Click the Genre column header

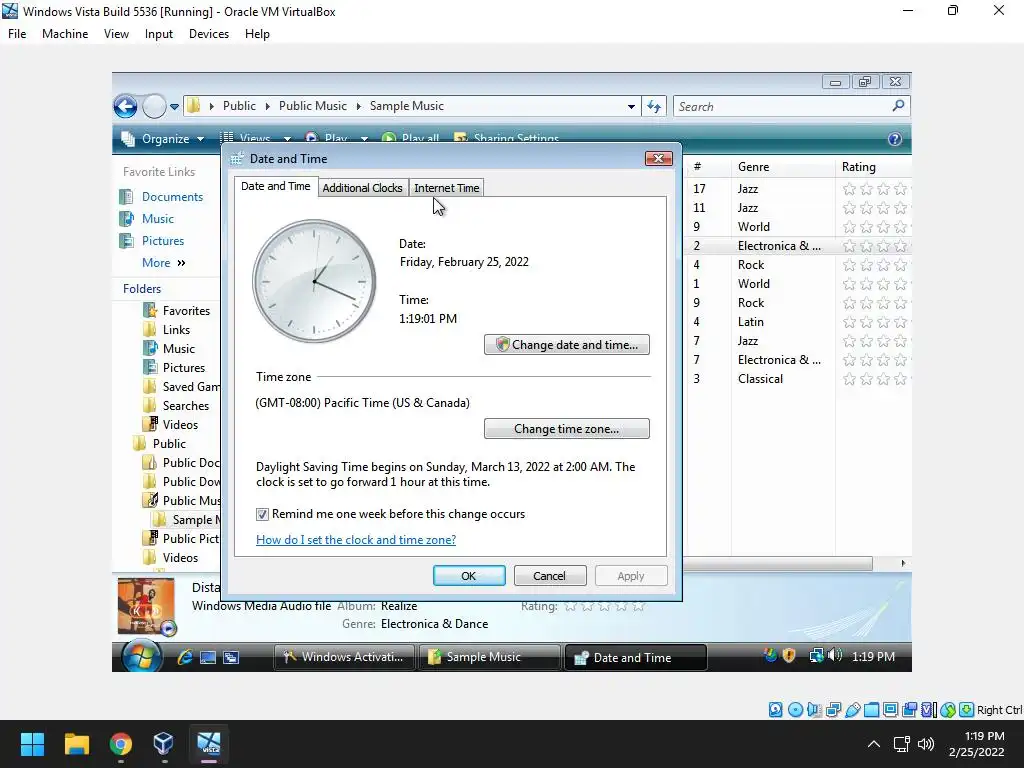tap(782, 167)
